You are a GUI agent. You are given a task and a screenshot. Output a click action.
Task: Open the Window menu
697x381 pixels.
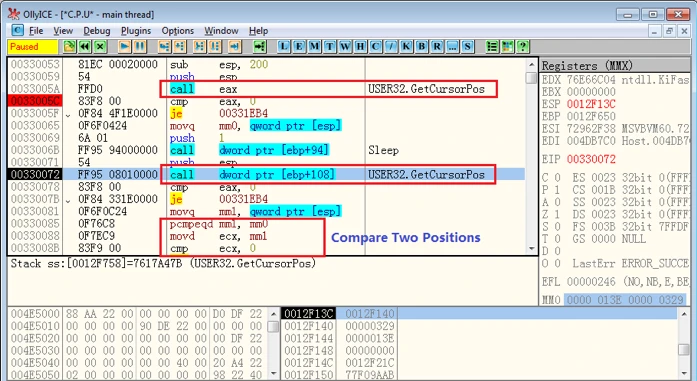221,31
